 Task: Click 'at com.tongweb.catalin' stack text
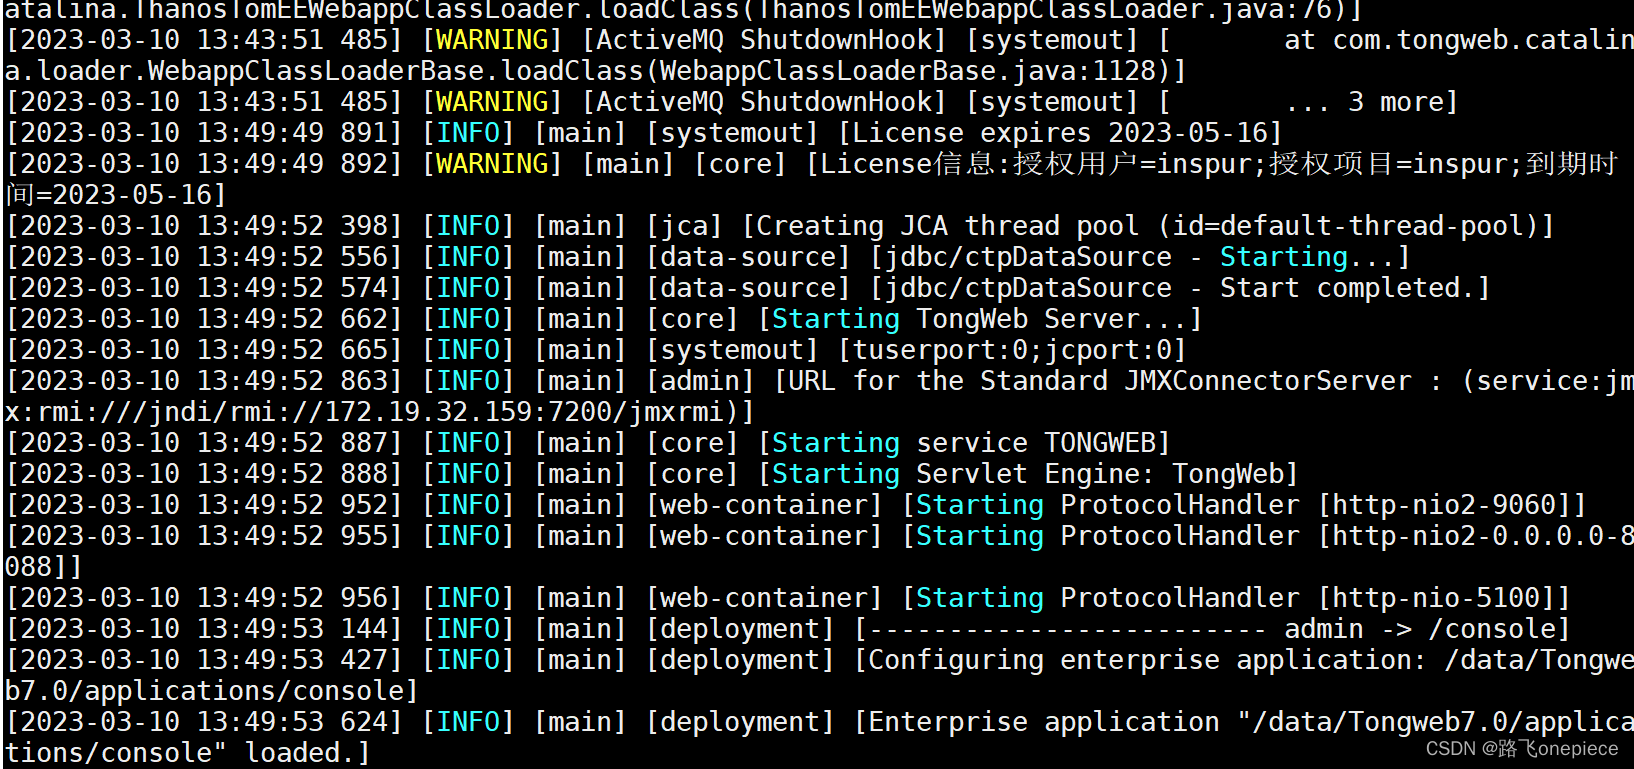[1459, 40]
